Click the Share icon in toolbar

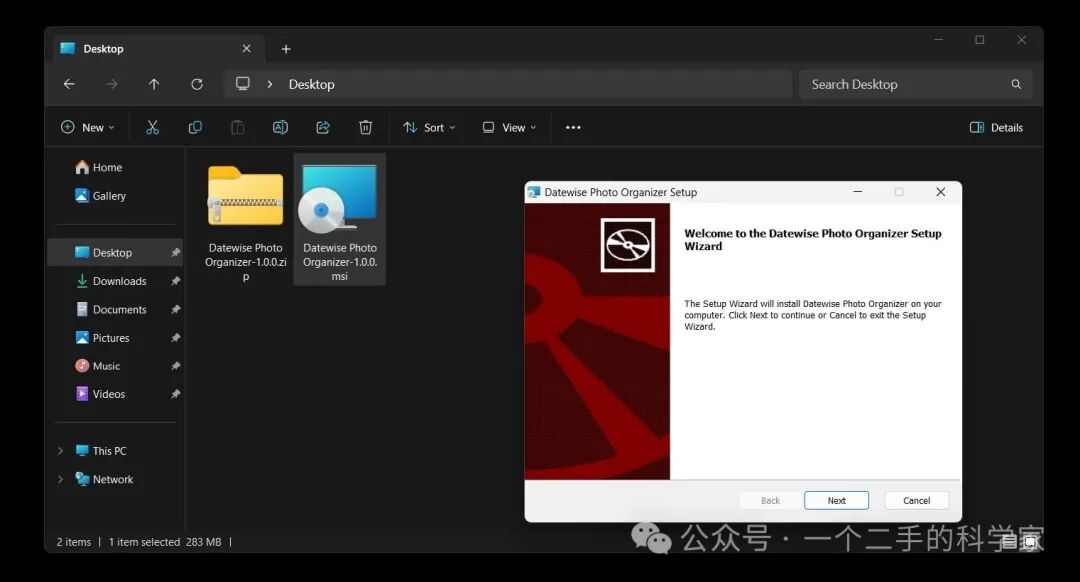pos(323,127)
